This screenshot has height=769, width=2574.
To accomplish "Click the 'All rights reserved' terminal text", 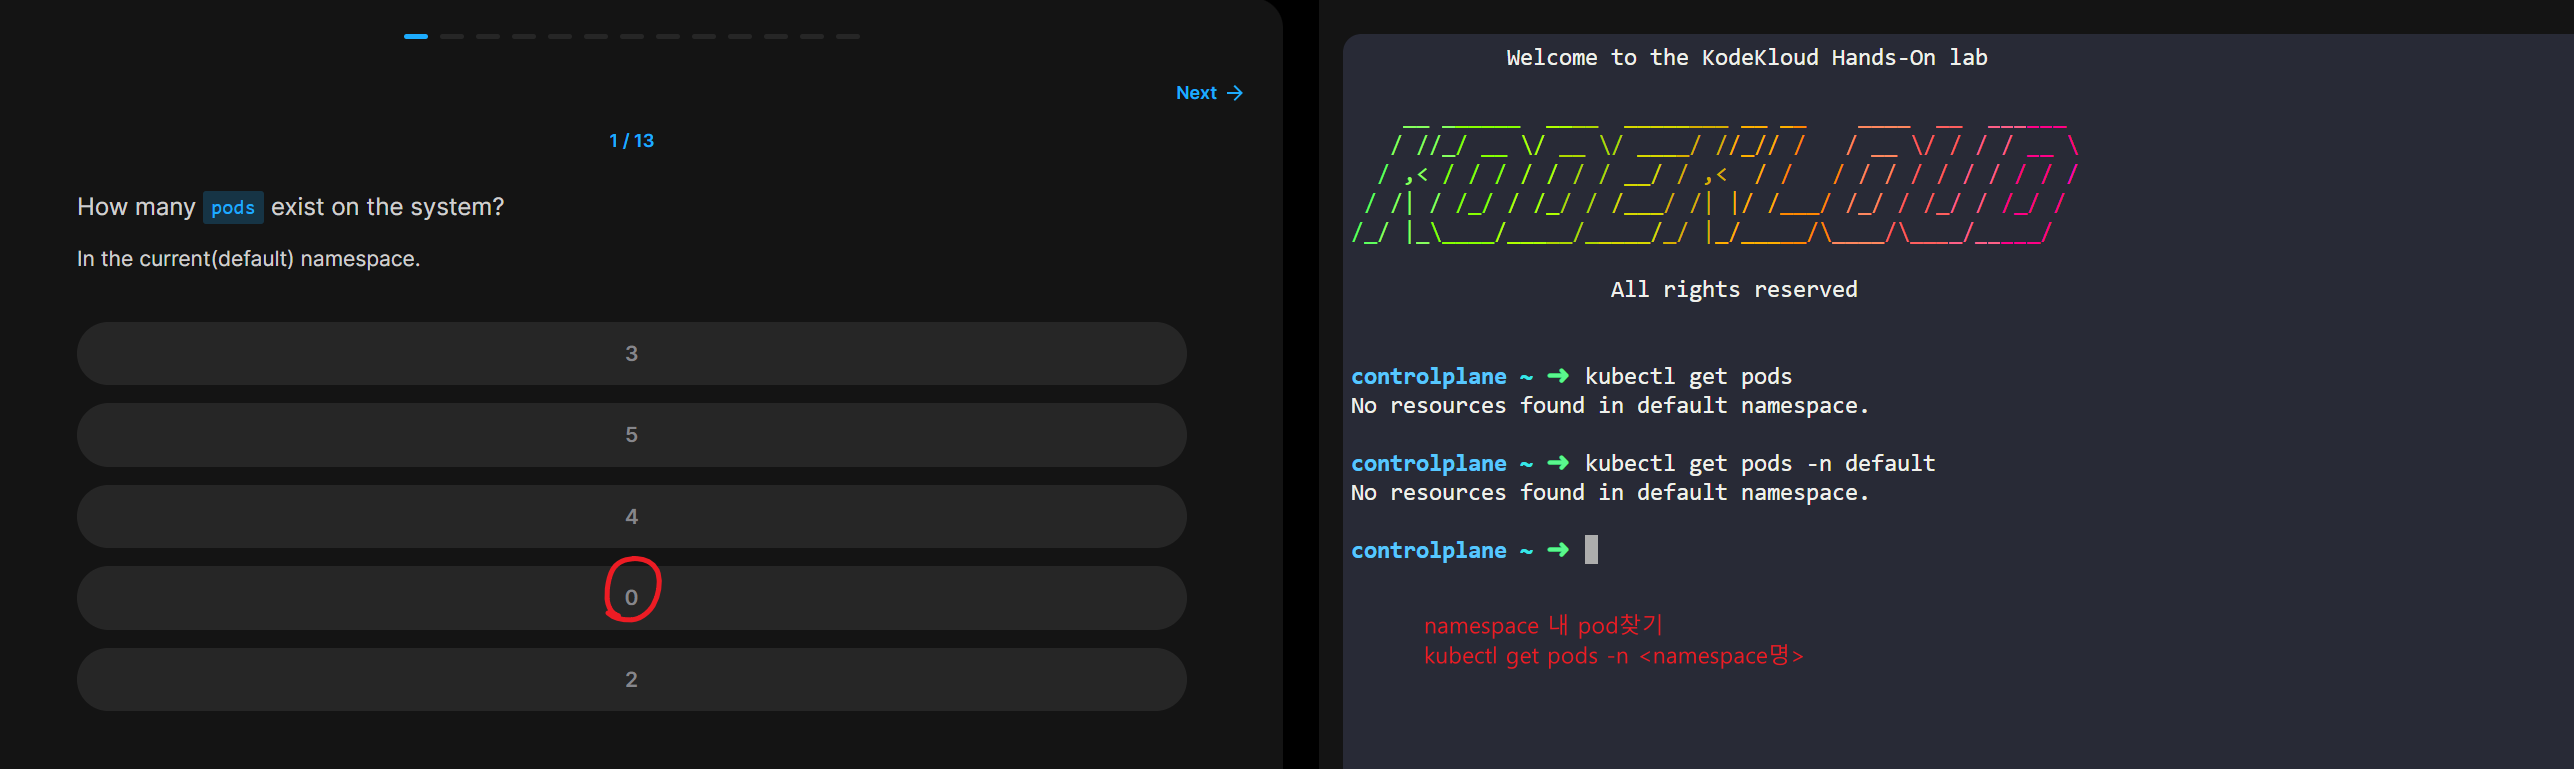I will (1734, 289).
